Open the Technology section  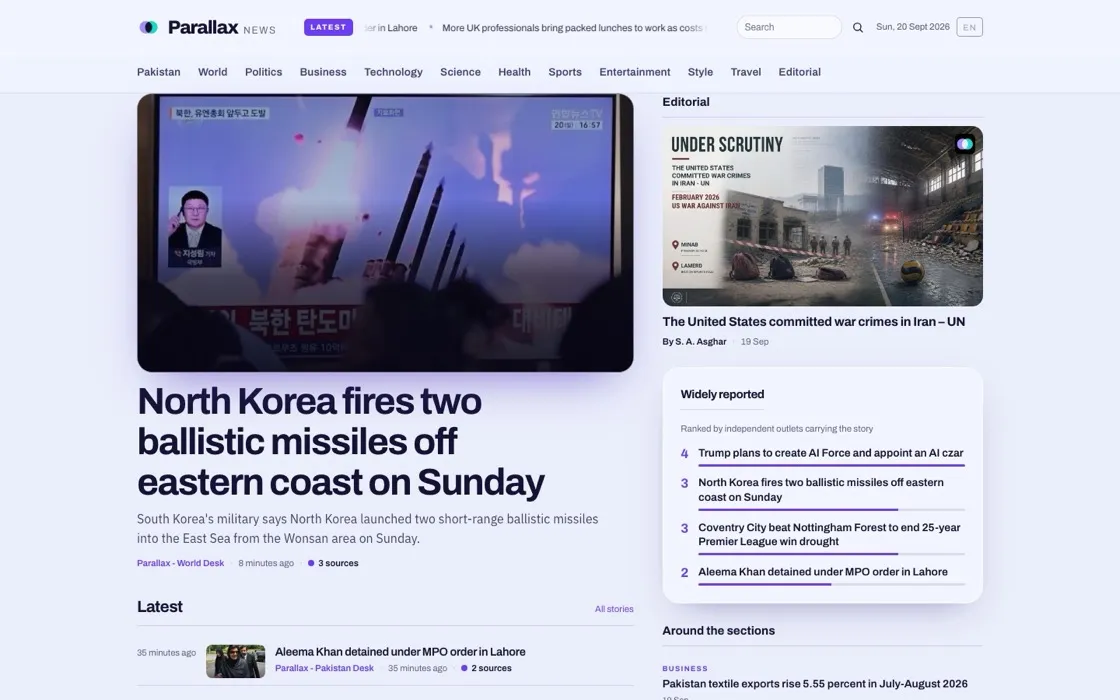click(x=394, y=72)
